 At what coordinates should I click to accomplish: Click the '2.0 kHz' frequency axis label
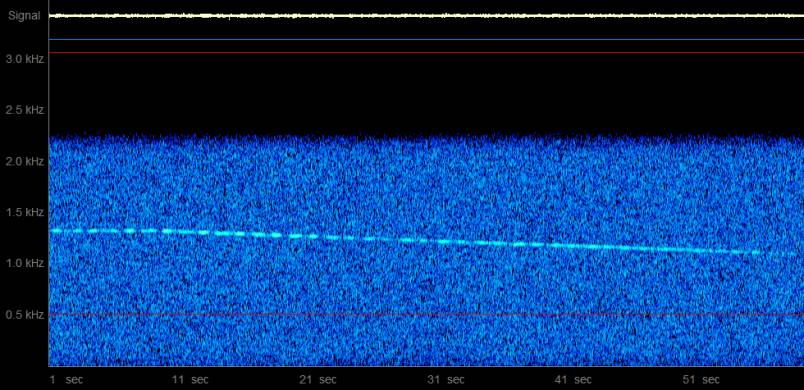coord(25,161)
